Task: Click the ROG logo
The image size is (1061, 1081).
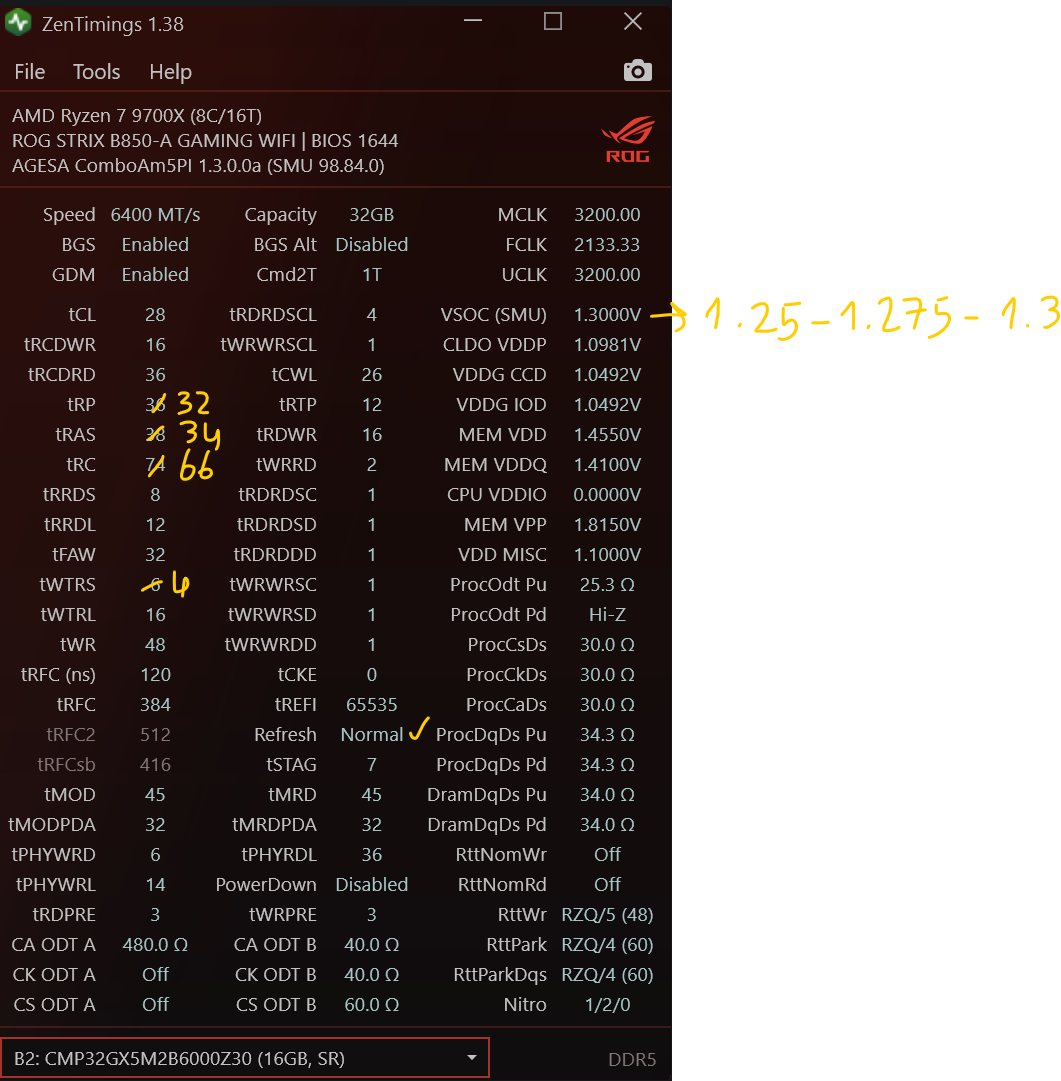Action: click(627, 140)
